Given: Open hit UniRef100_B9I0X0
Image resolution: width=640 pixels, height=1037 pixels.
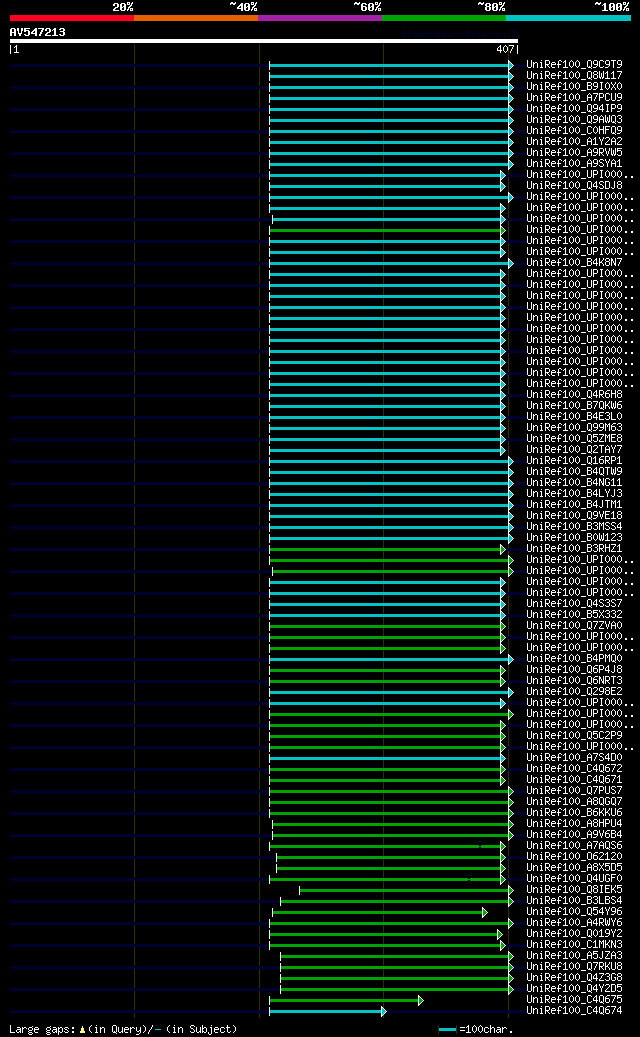Looking at the screenshot, I should pyautogui.click(x=574, y=87).
